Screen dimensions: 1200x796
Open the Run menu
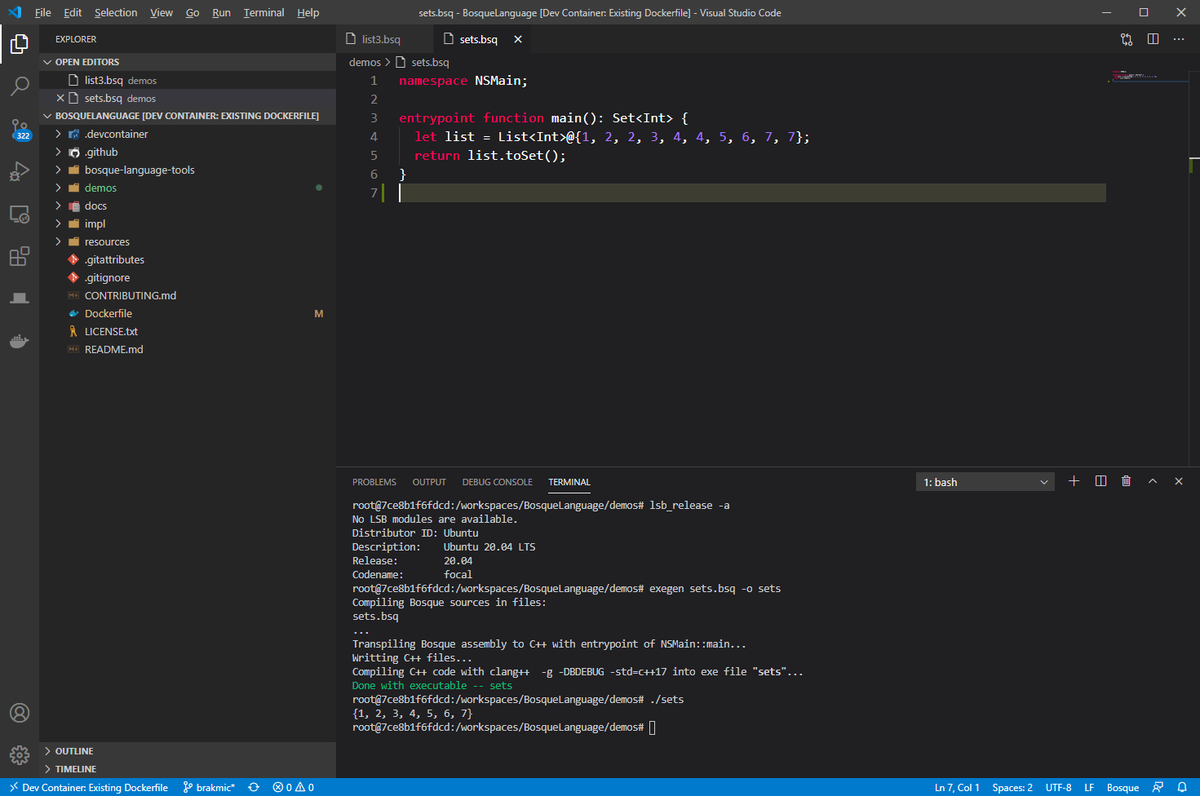click(x=221, y=13)
